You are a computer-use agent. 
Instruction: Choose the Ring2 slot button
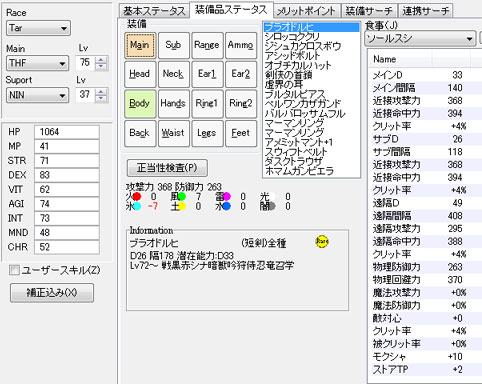[241, 103]
